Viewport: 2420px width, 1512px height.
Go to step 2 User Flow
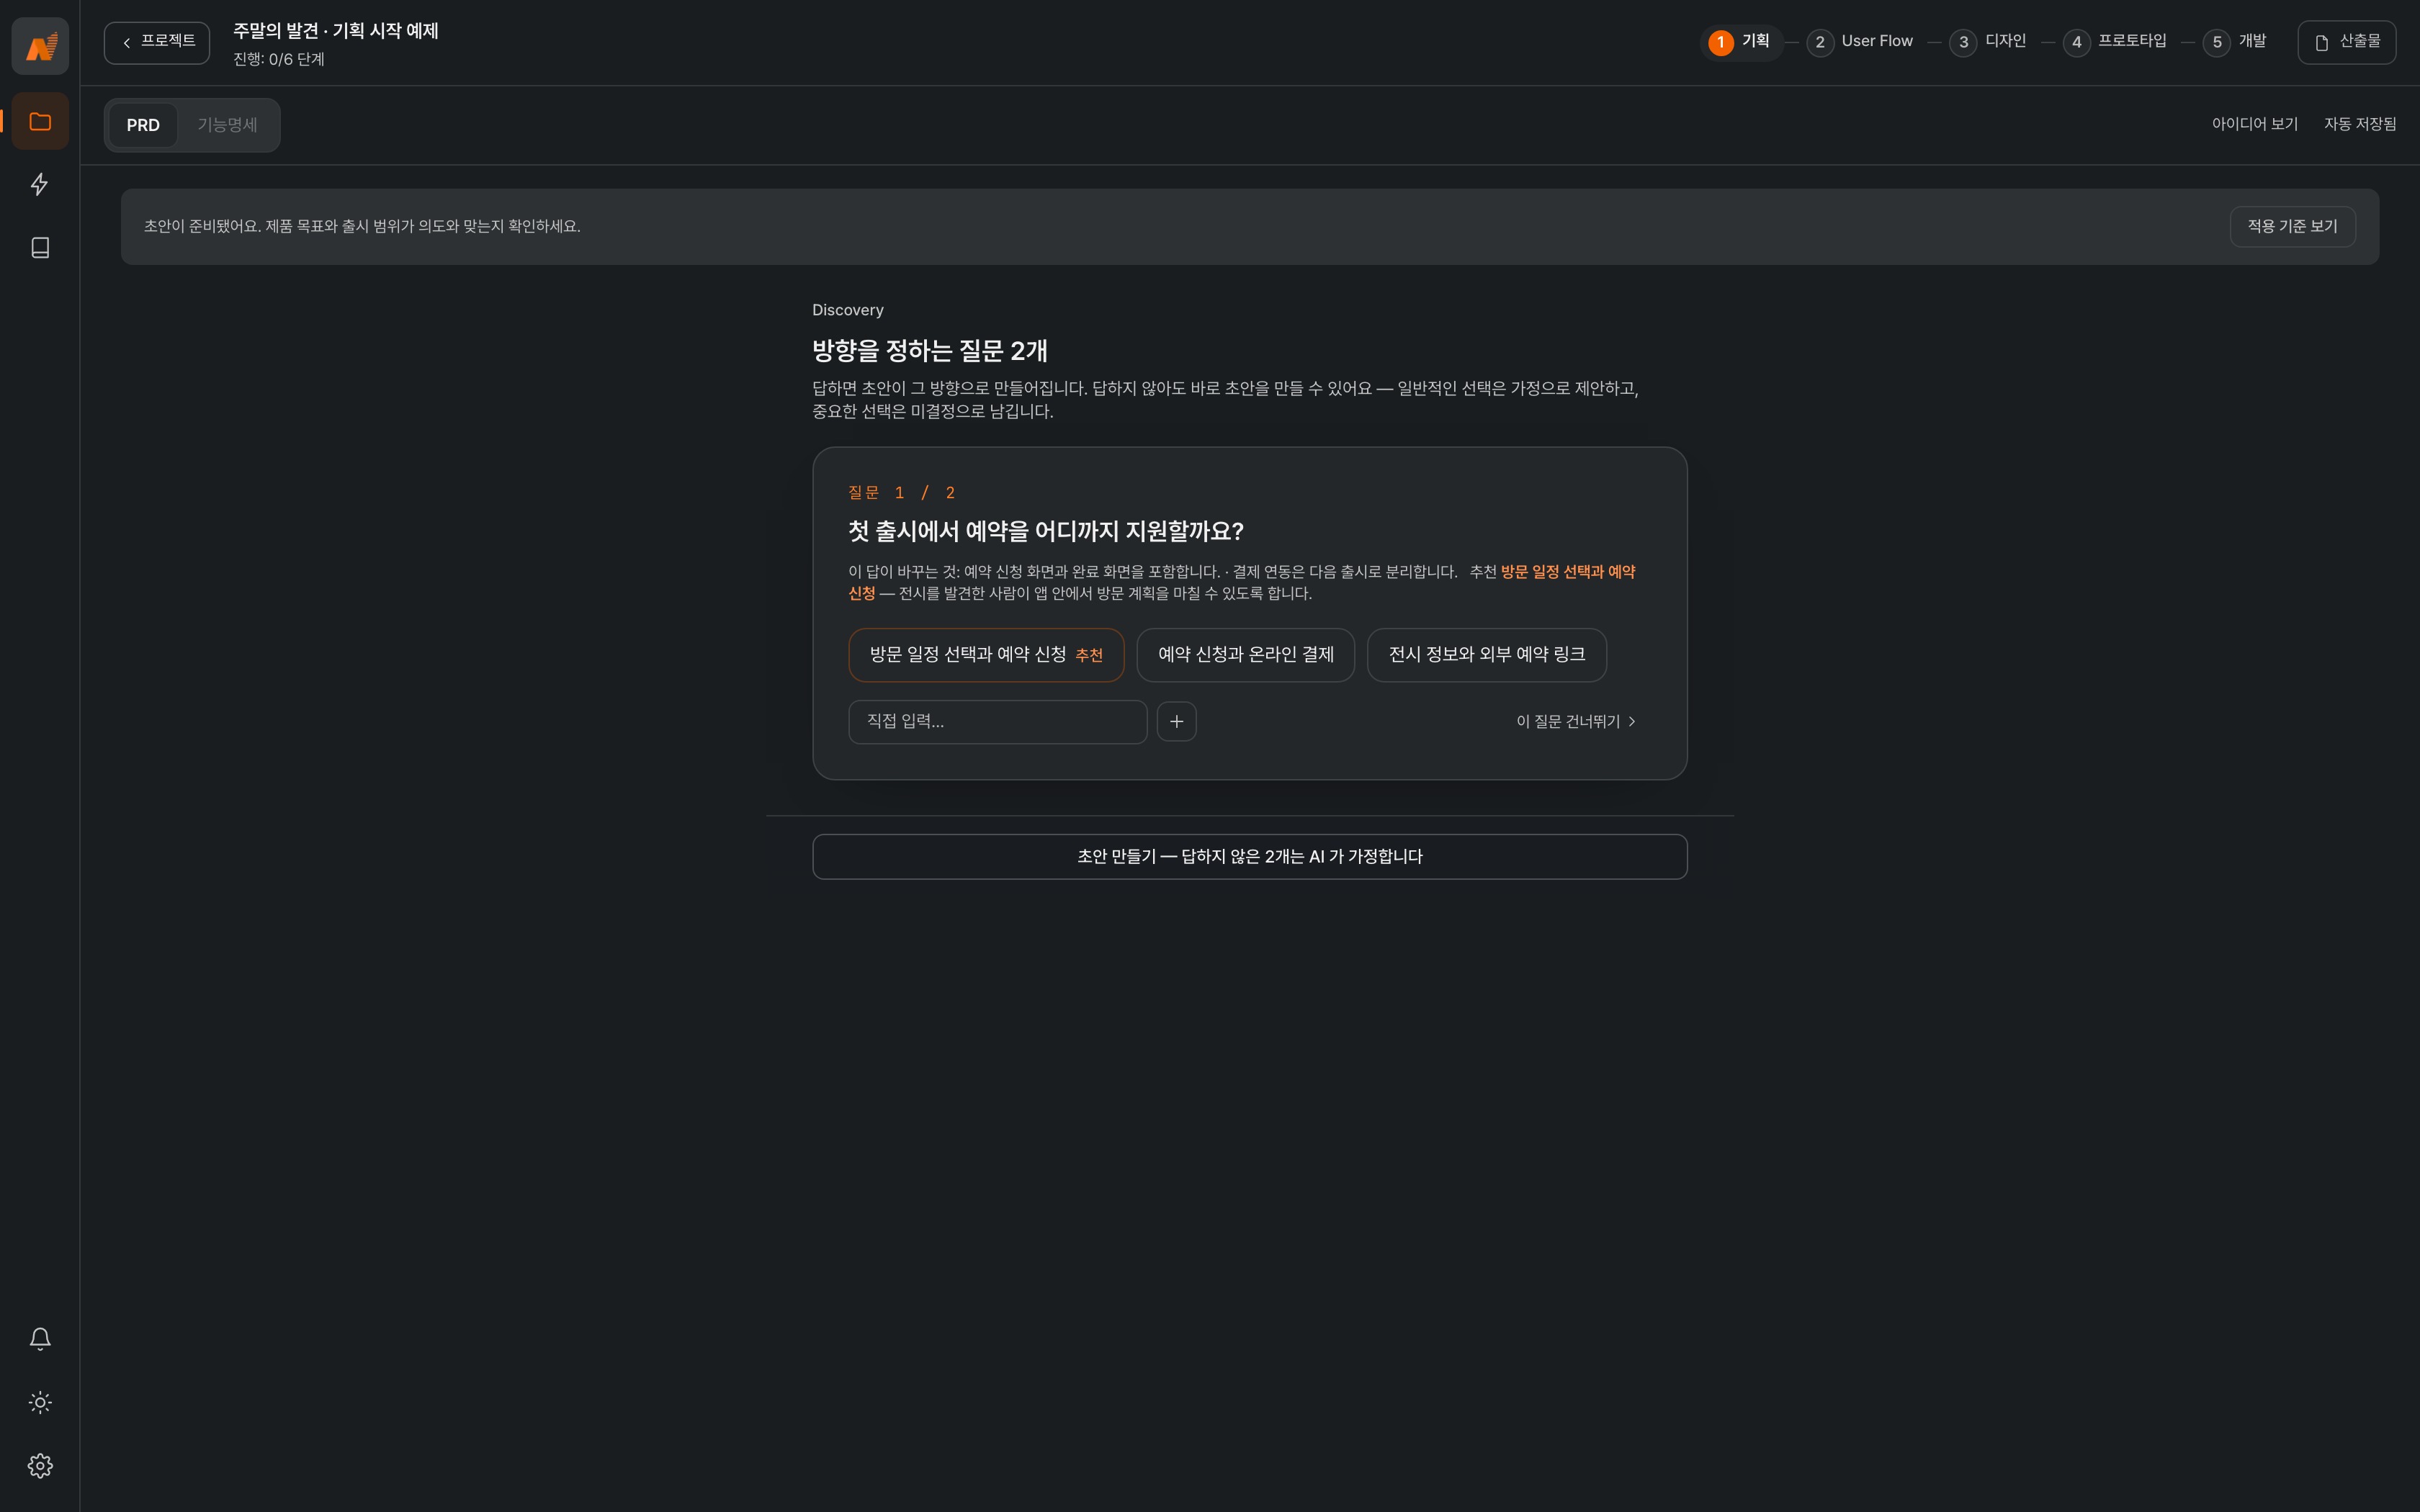[1860, 42]
